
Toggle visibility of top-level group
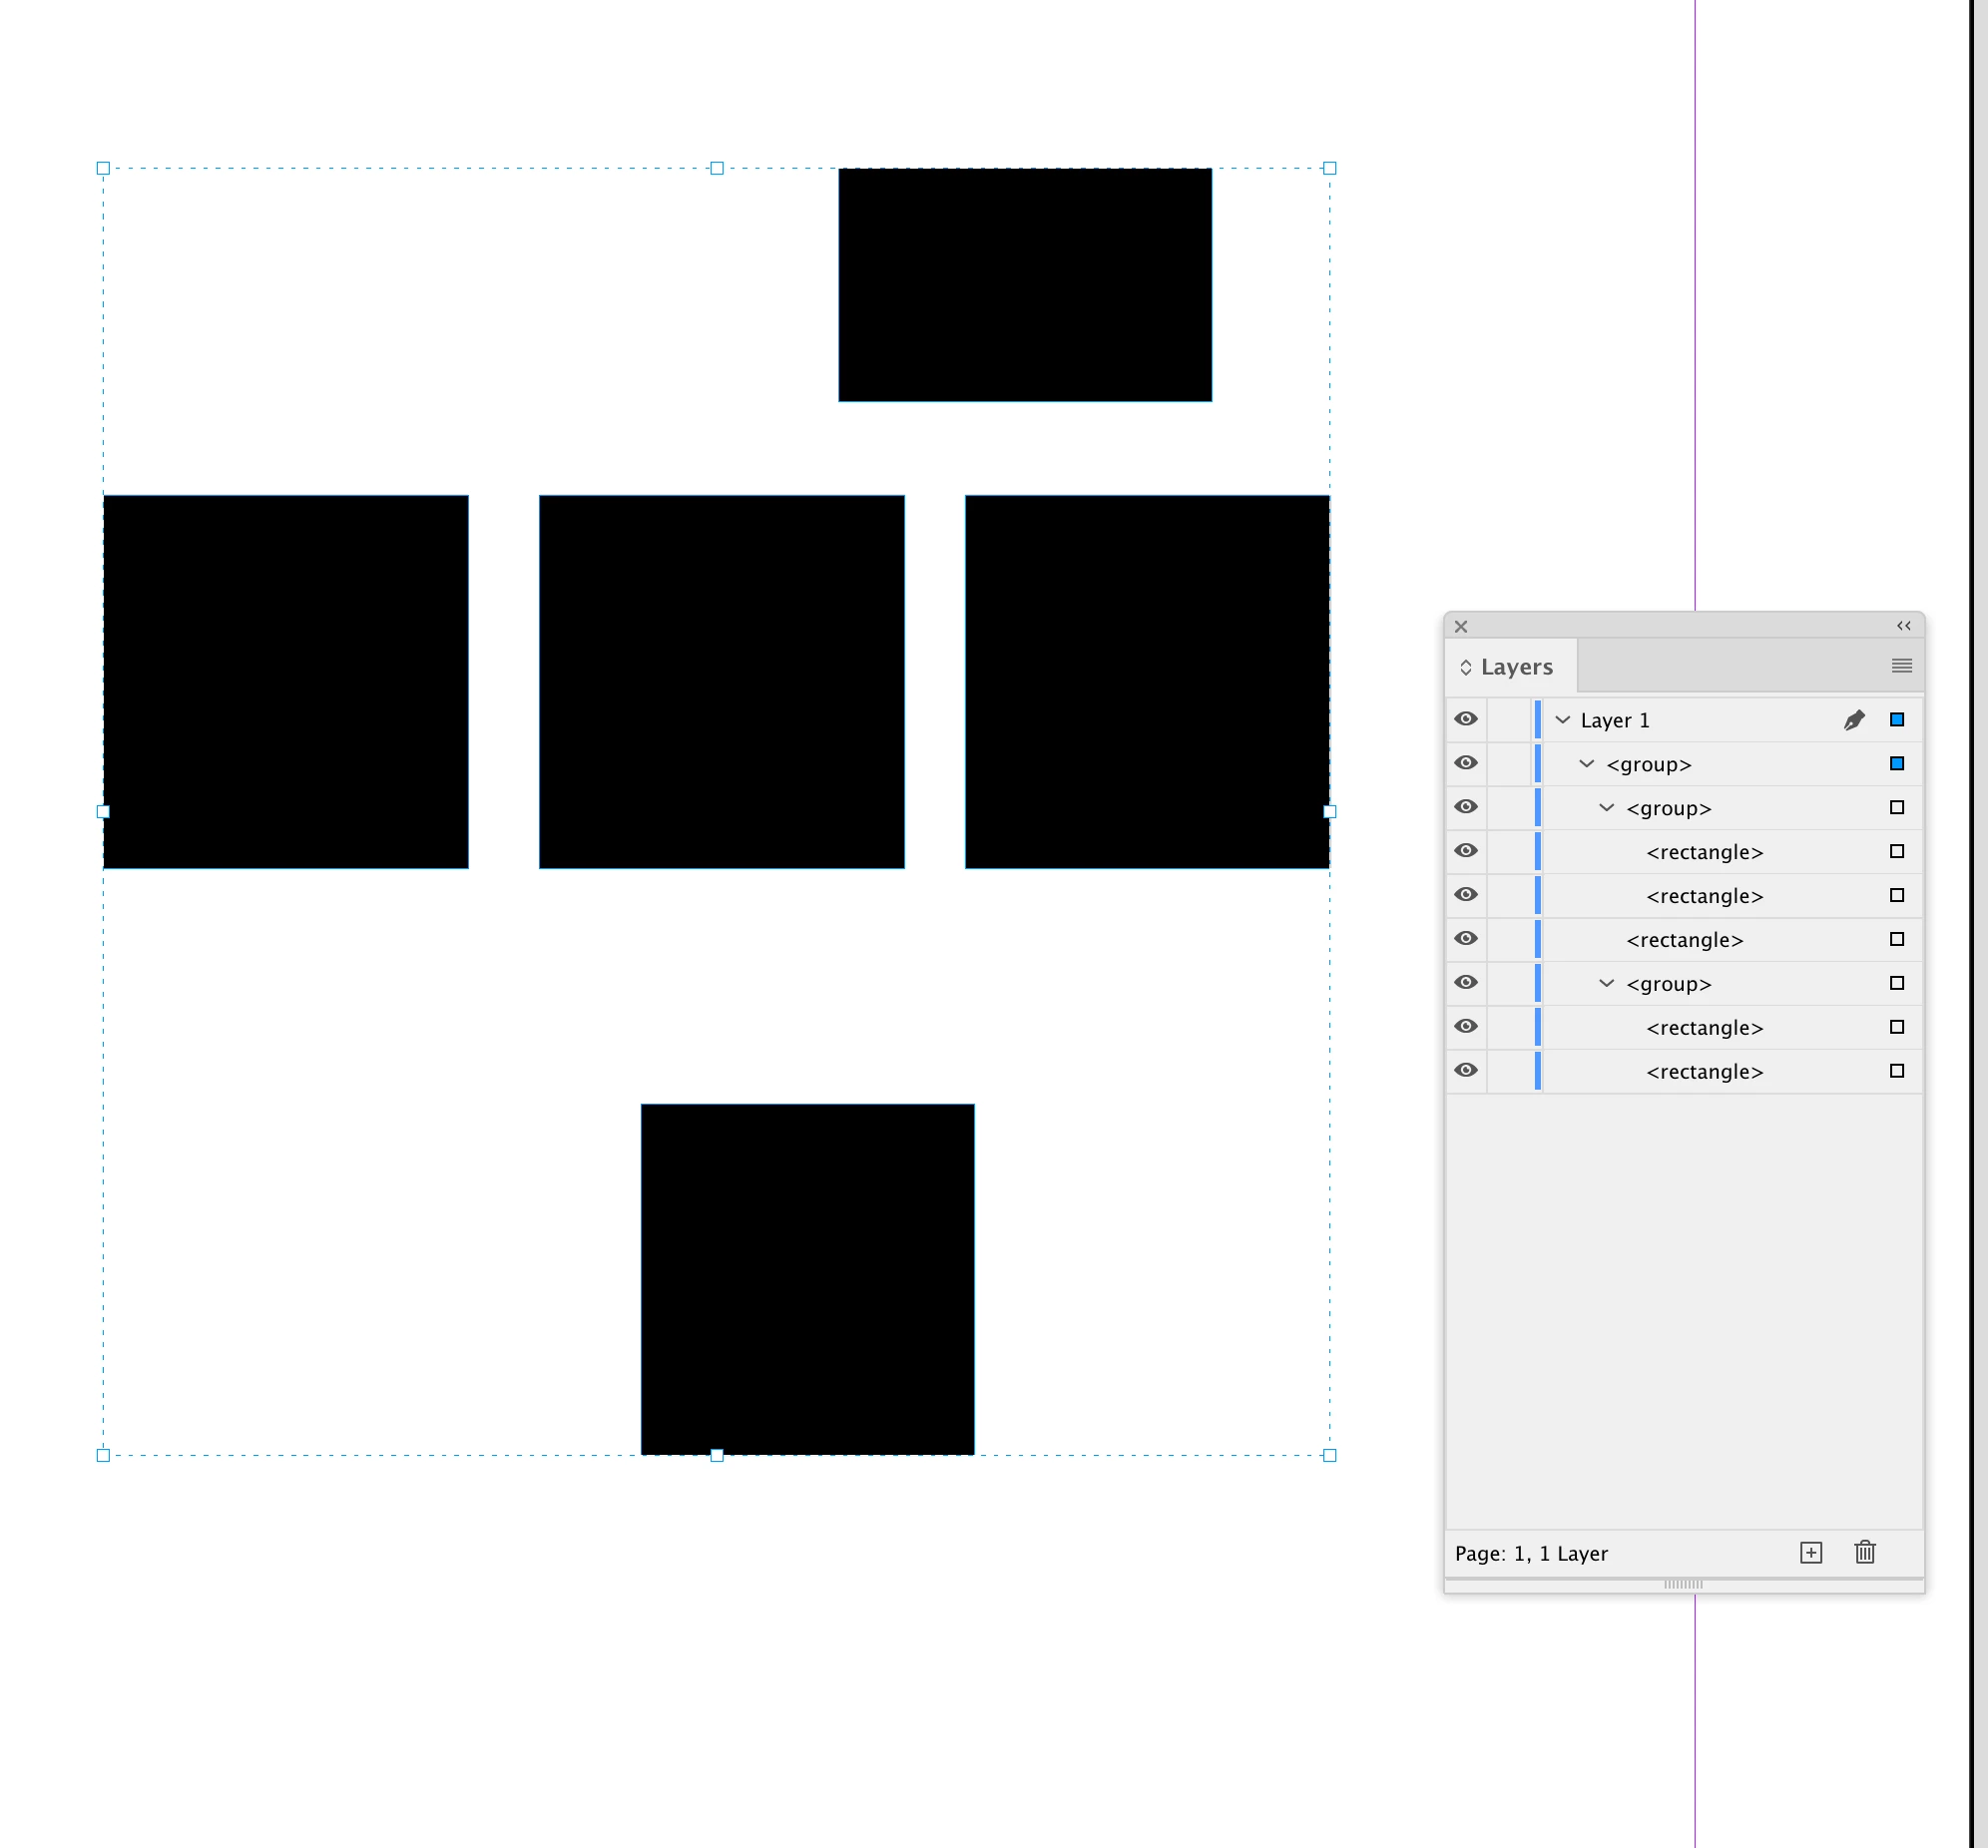click(1466, 764)
